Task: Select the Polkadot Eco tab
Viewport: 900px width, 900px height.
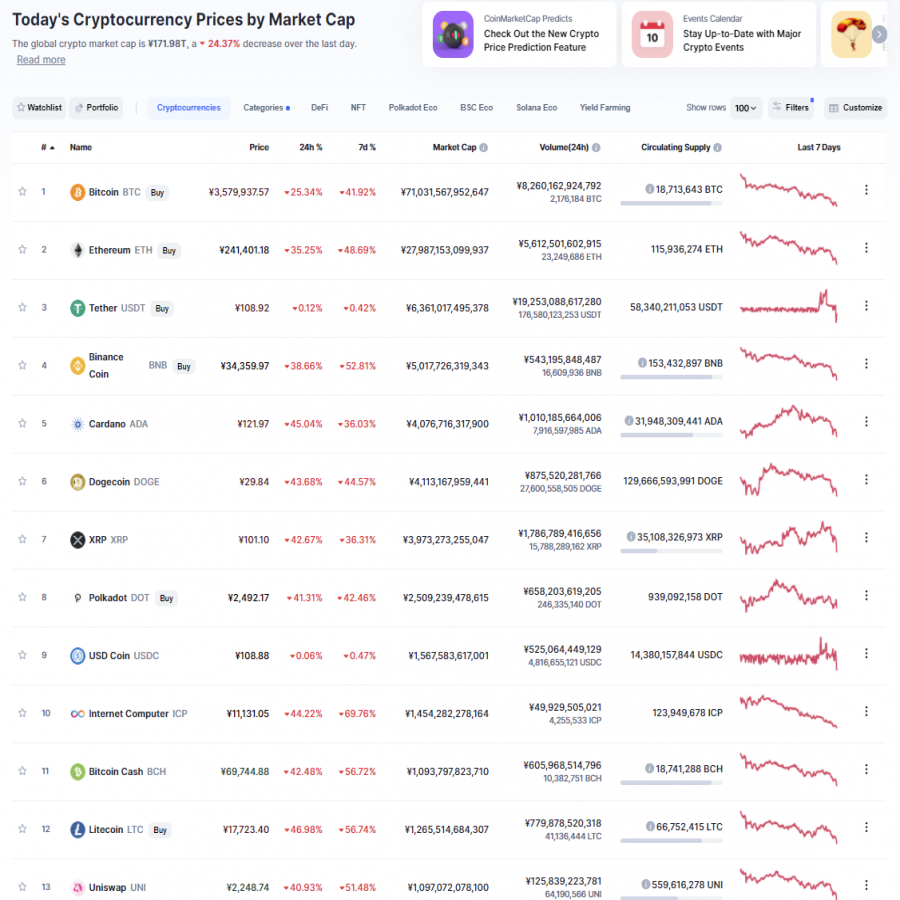Action: pyautogui.click(x=413, y=107)
